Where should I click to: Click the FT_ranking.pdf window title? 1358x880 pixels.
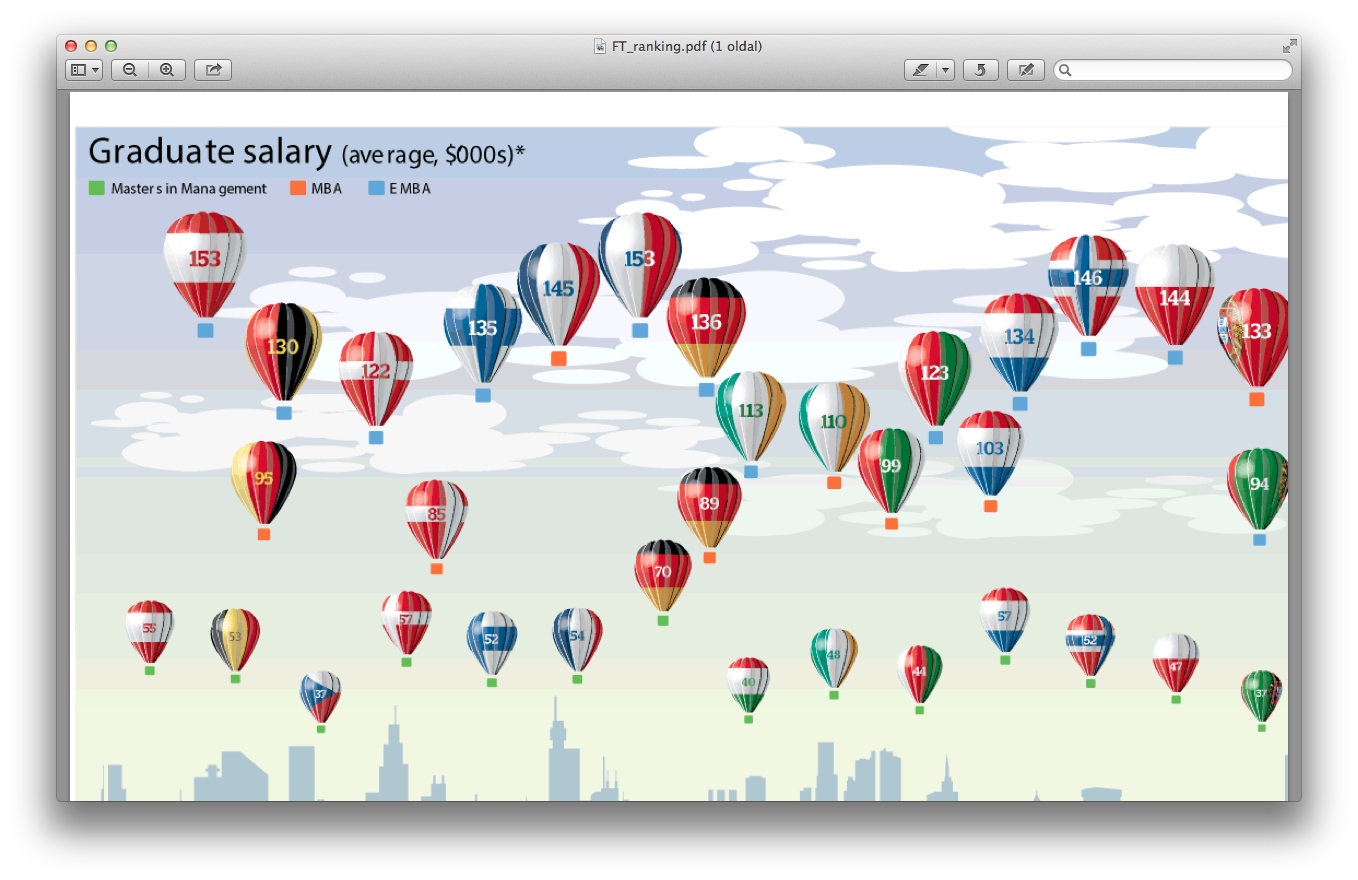[686, 46]
